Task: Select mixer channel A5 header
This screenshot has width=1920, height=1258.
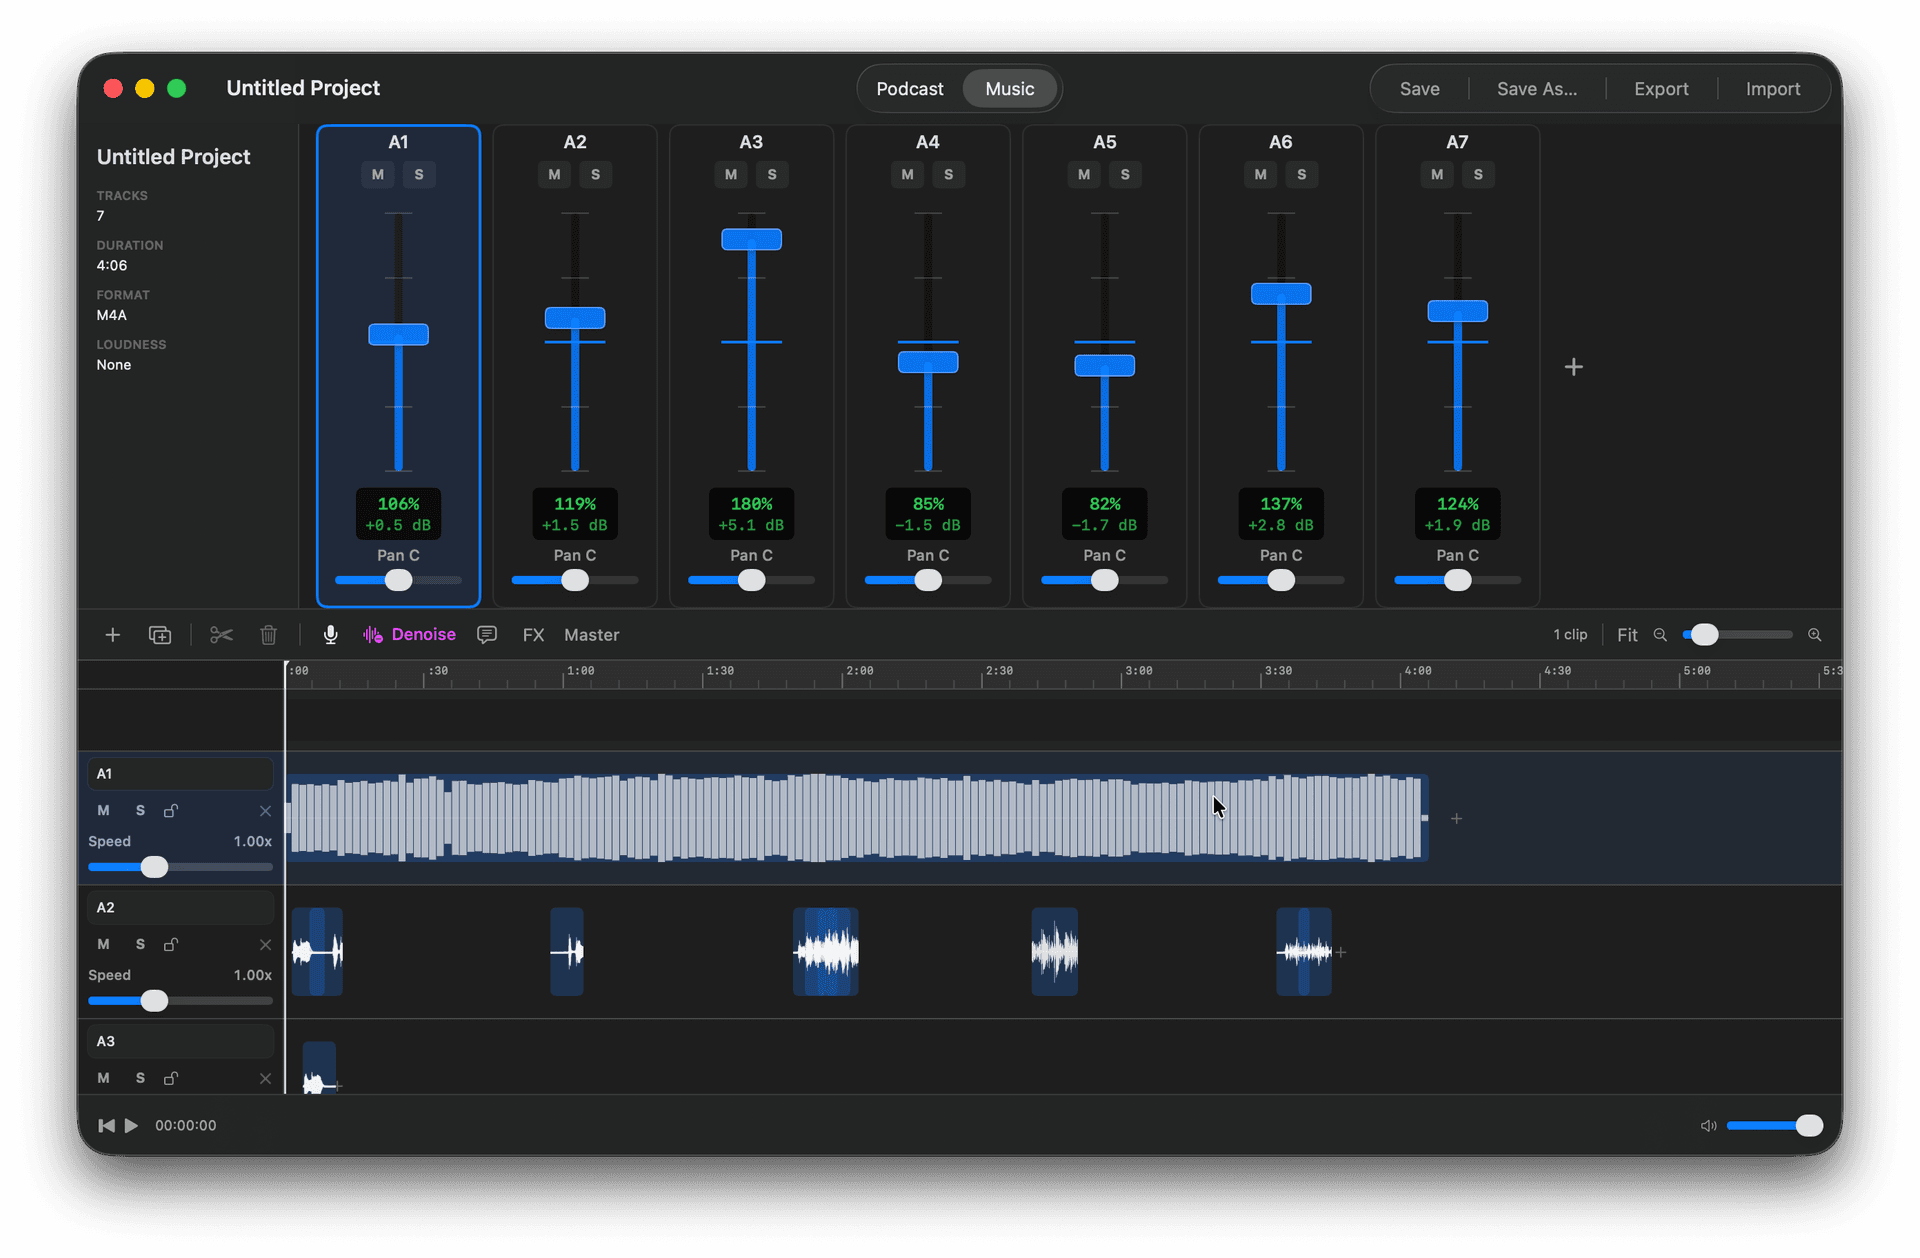Action: (1104, 142)
